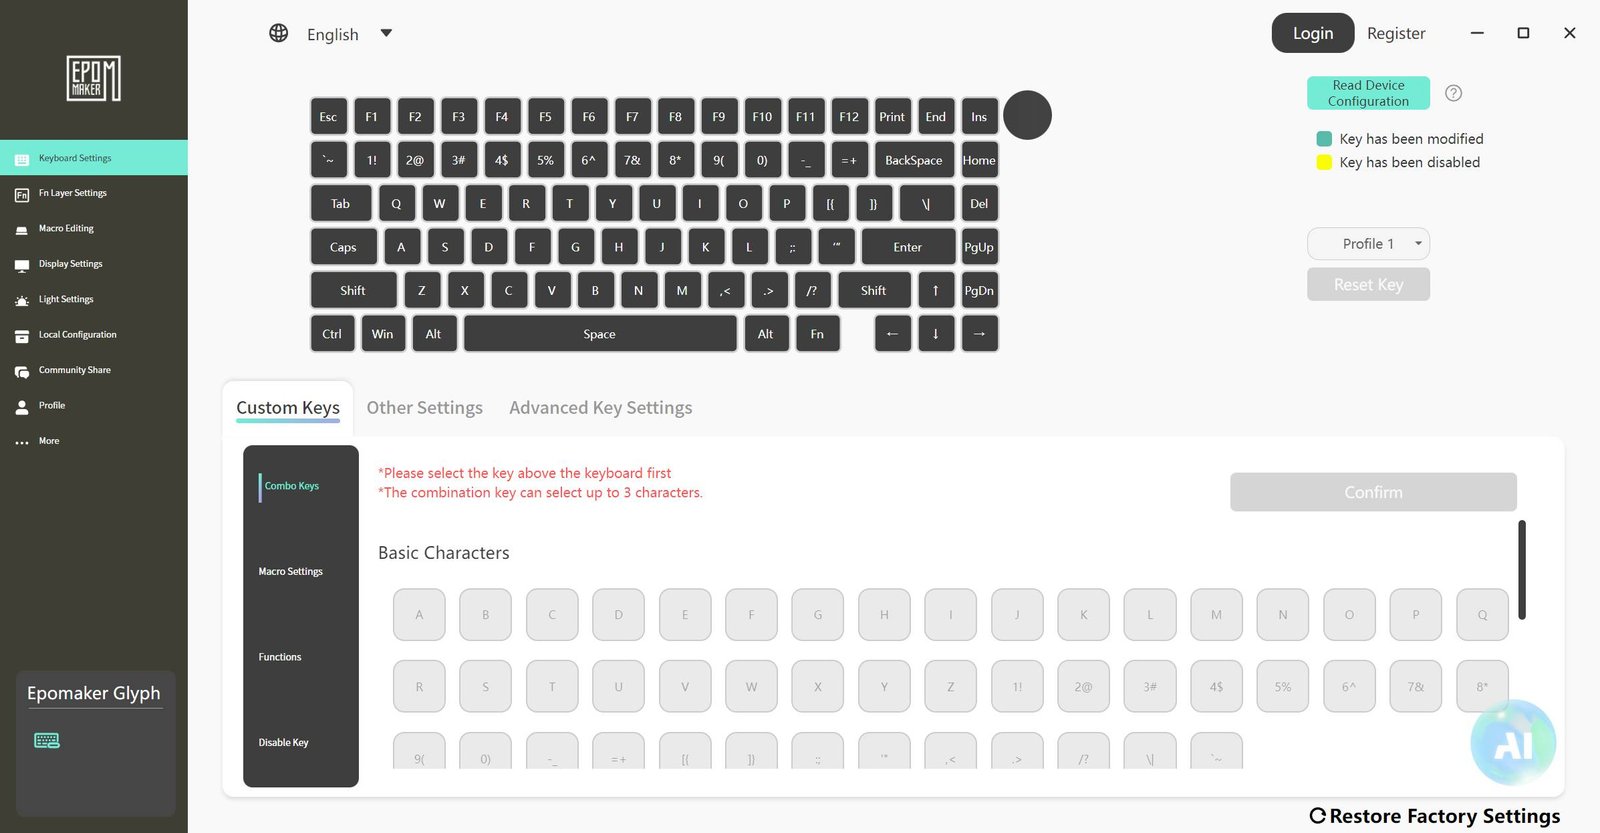
Task: Open Light Settings sidebar icon
Action: 22,300
